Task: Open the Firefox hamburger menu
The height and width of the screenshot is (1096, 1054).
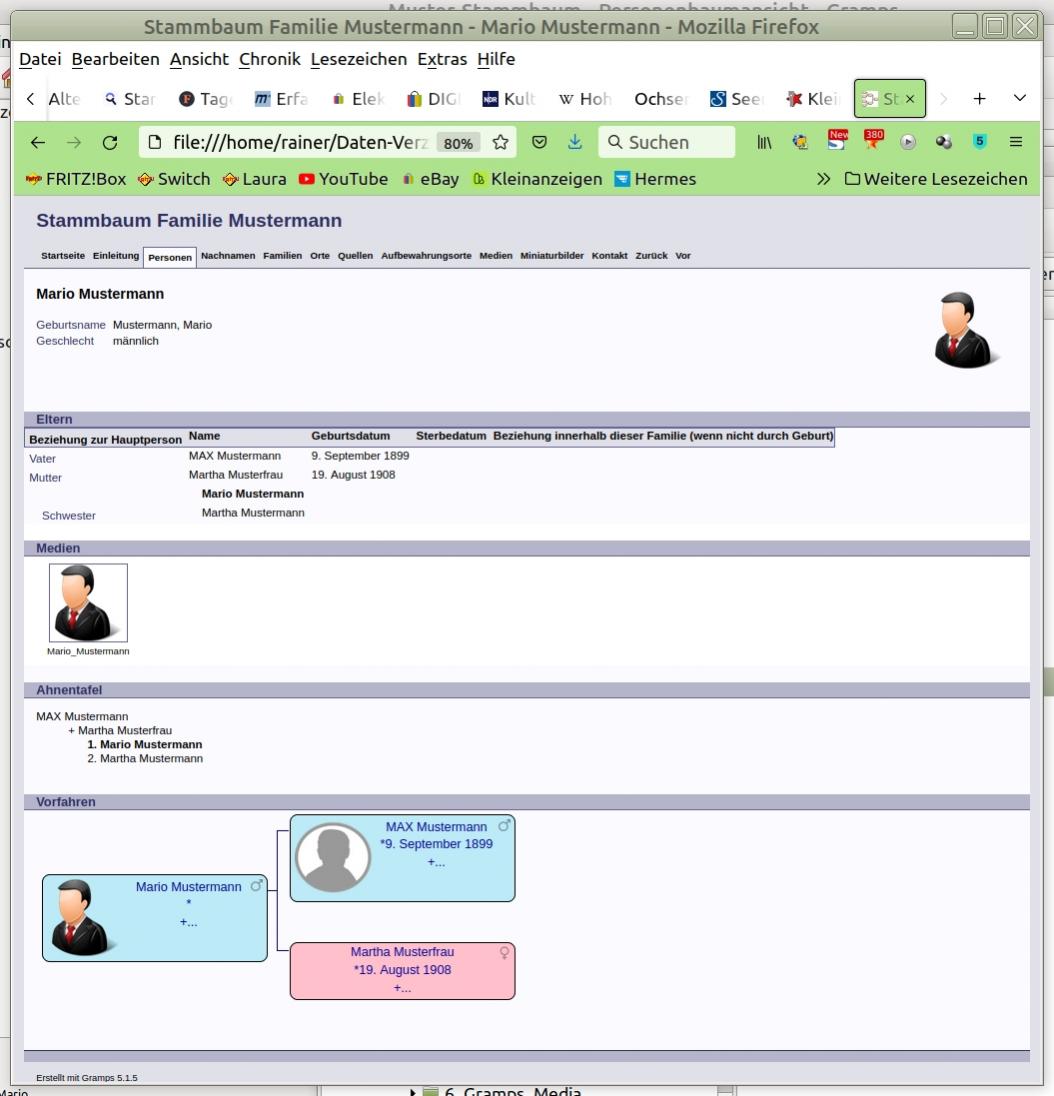Action: pos(1016,143)
